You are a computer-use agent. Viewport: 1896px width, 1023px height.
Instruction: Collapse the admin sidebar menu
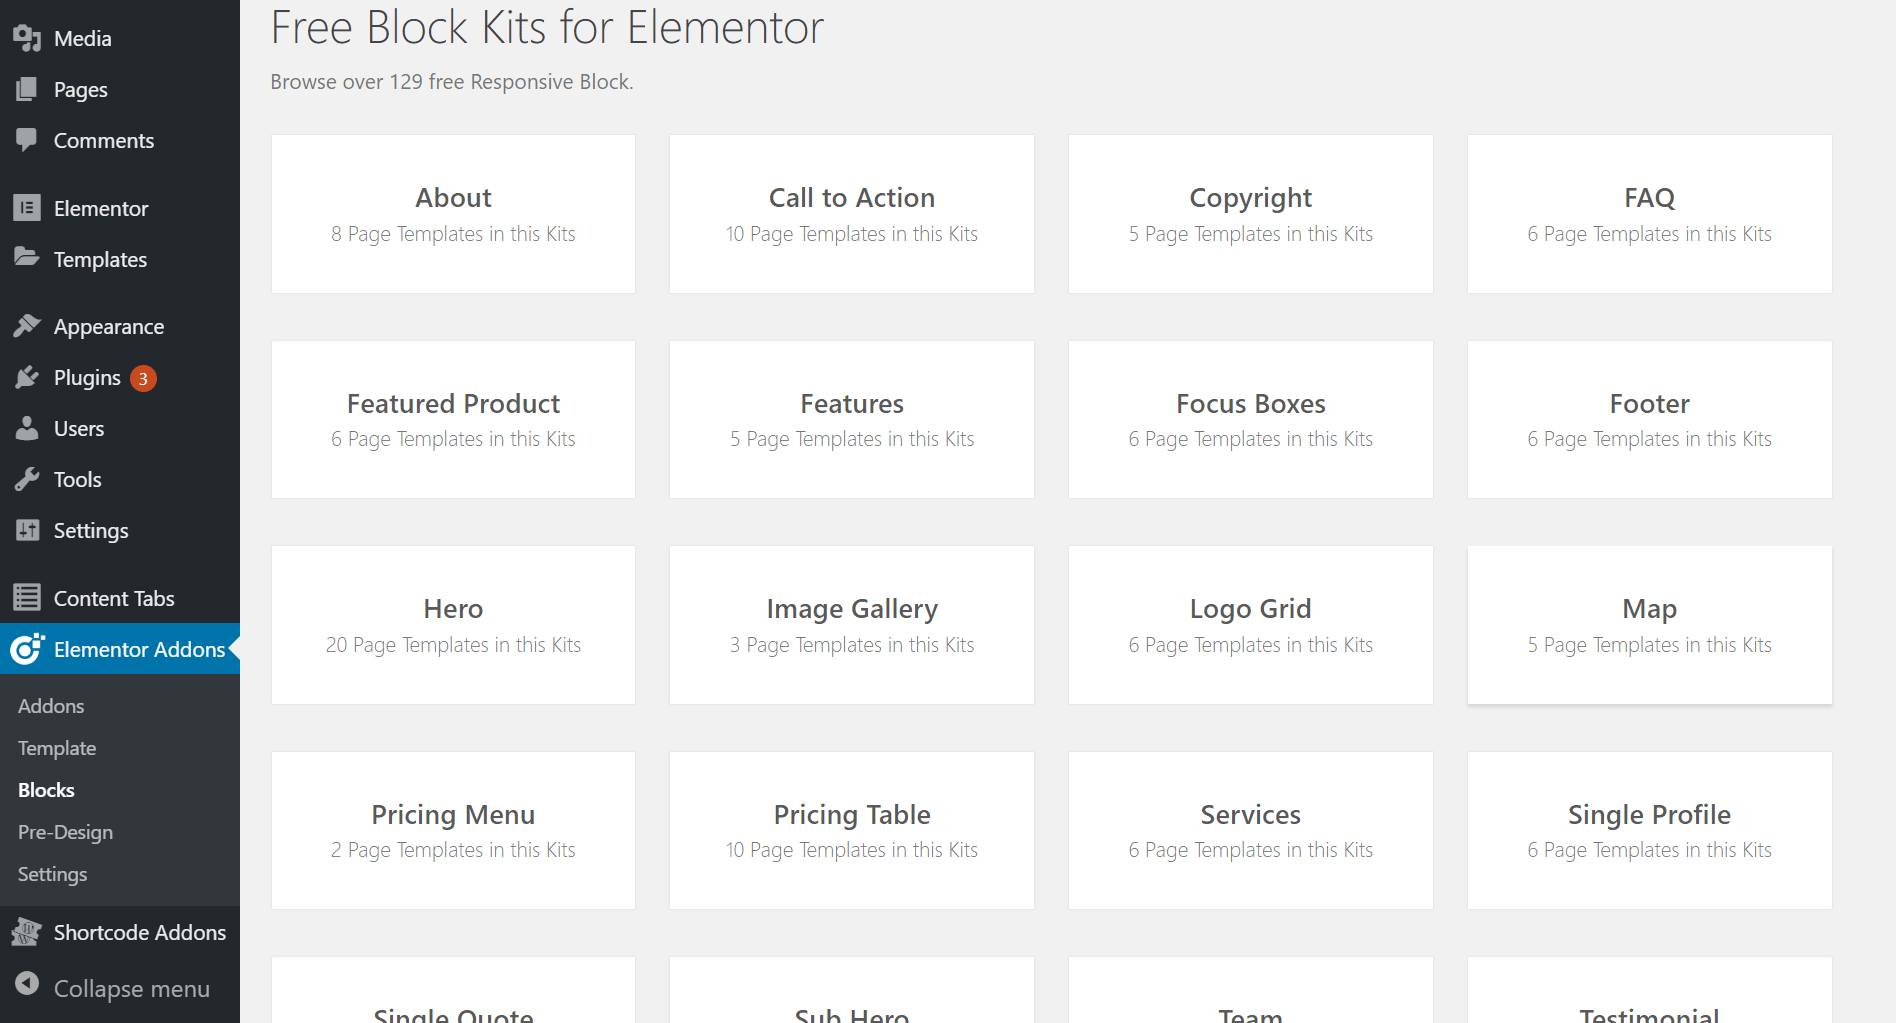[120, 988]
